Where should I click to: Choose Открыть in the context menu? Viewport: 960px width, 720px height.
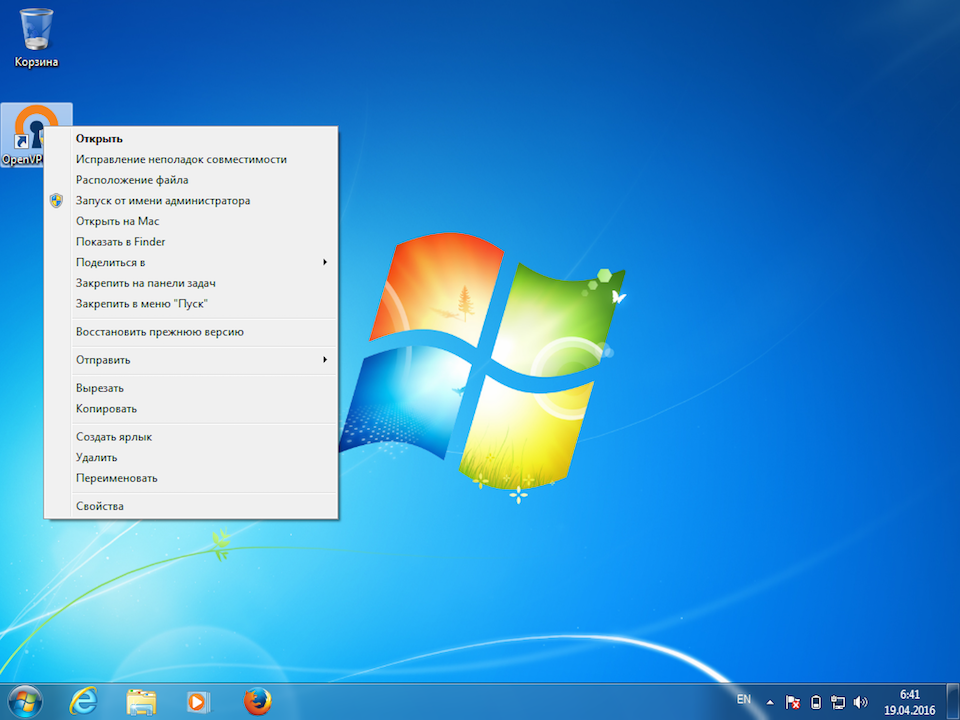[x=191, y=139]
